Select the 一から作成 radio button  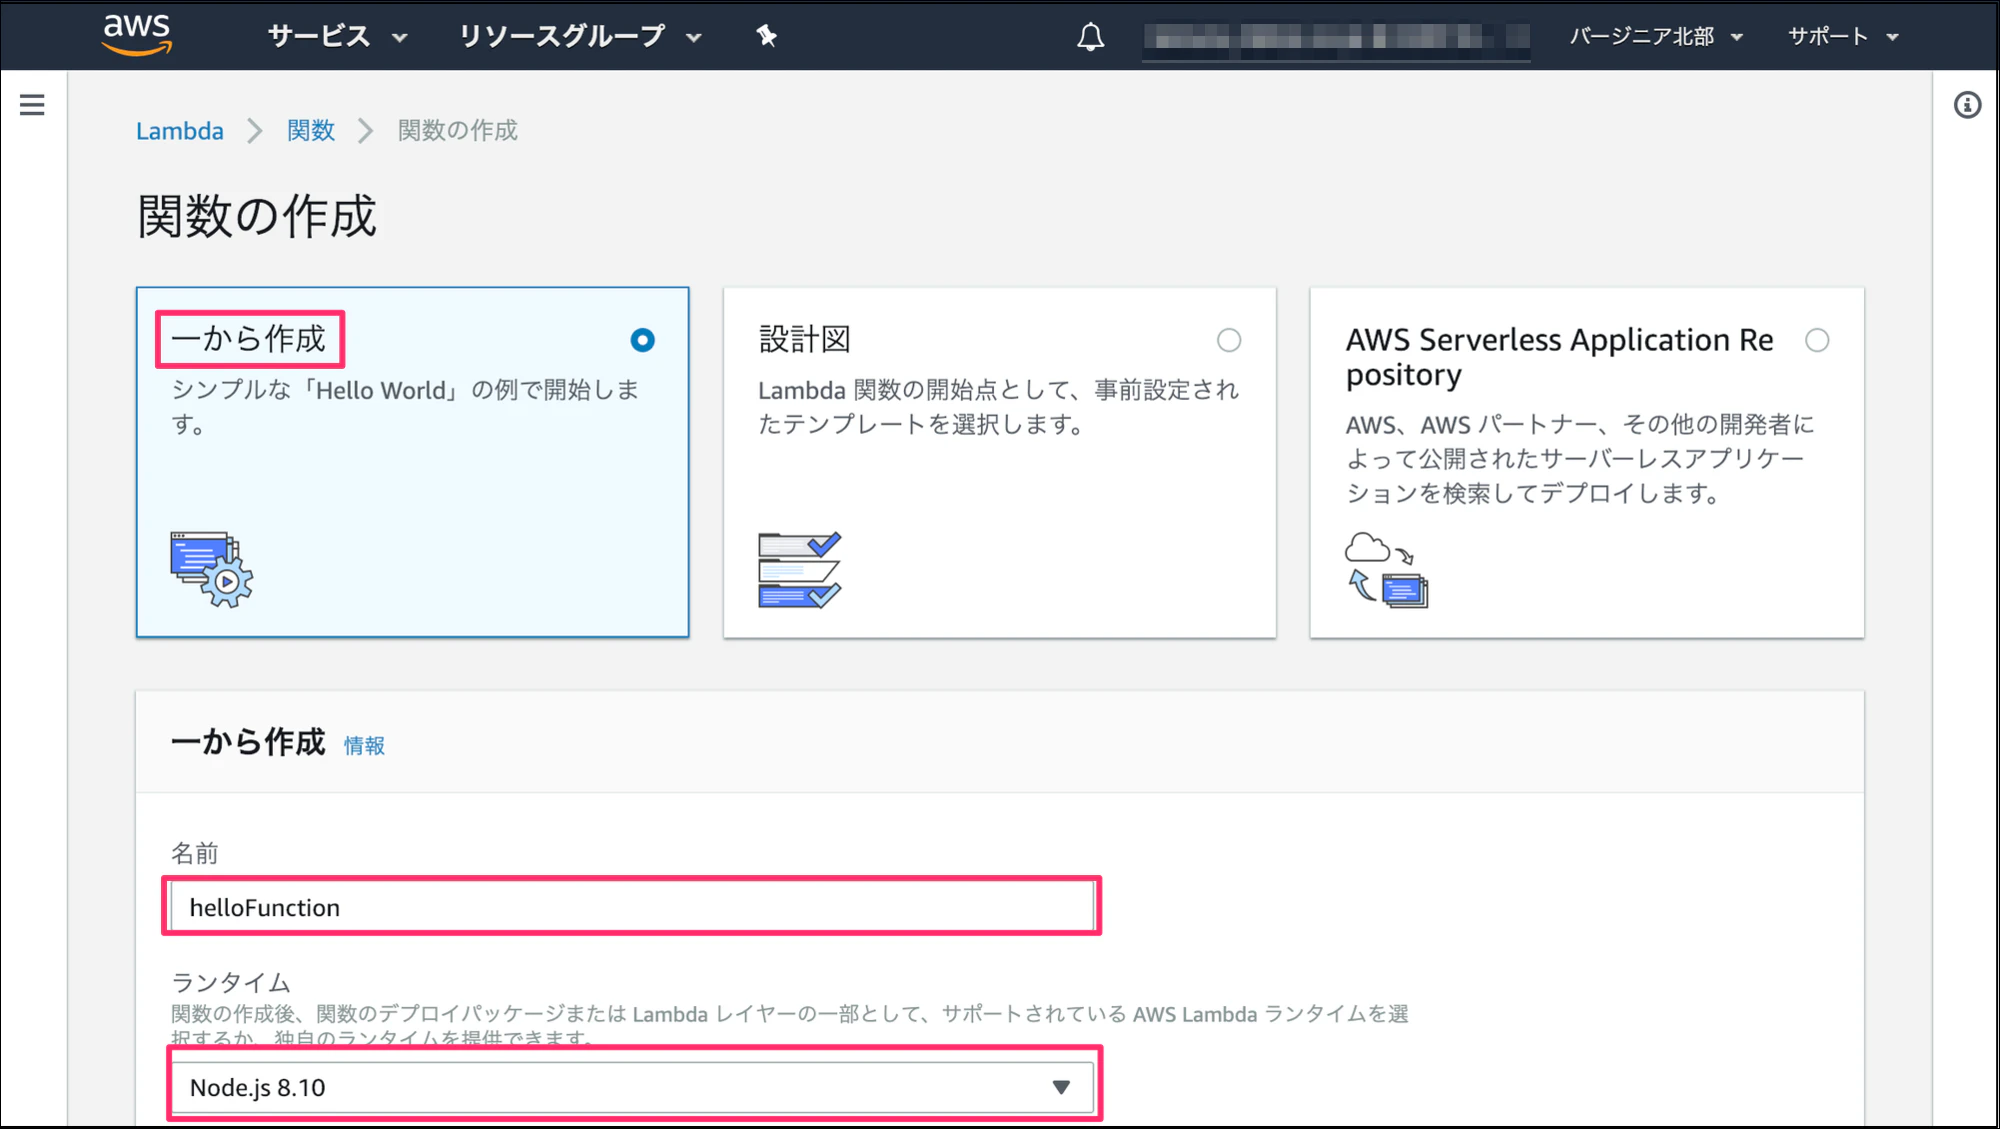point(642,340)
